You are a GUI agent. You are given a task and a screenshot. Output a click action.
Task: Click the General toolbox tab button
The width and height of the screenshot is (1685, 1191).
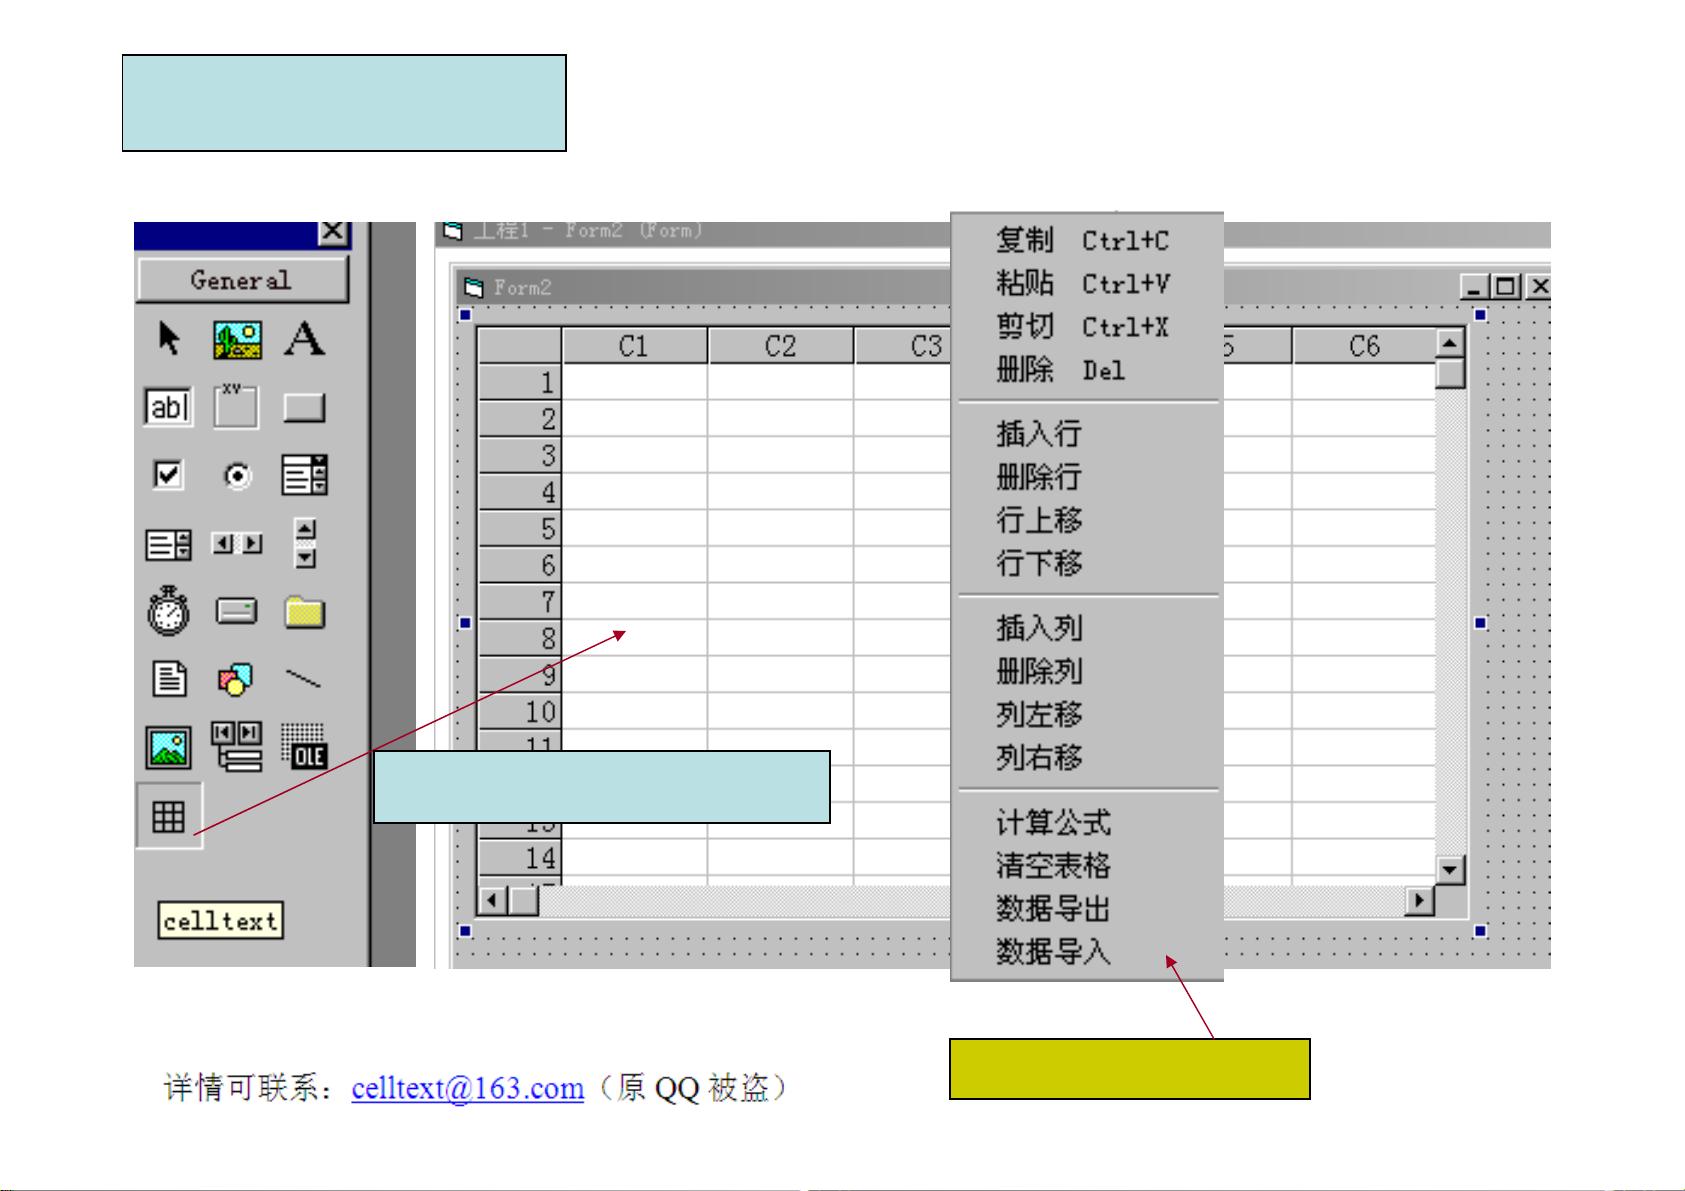242,280
